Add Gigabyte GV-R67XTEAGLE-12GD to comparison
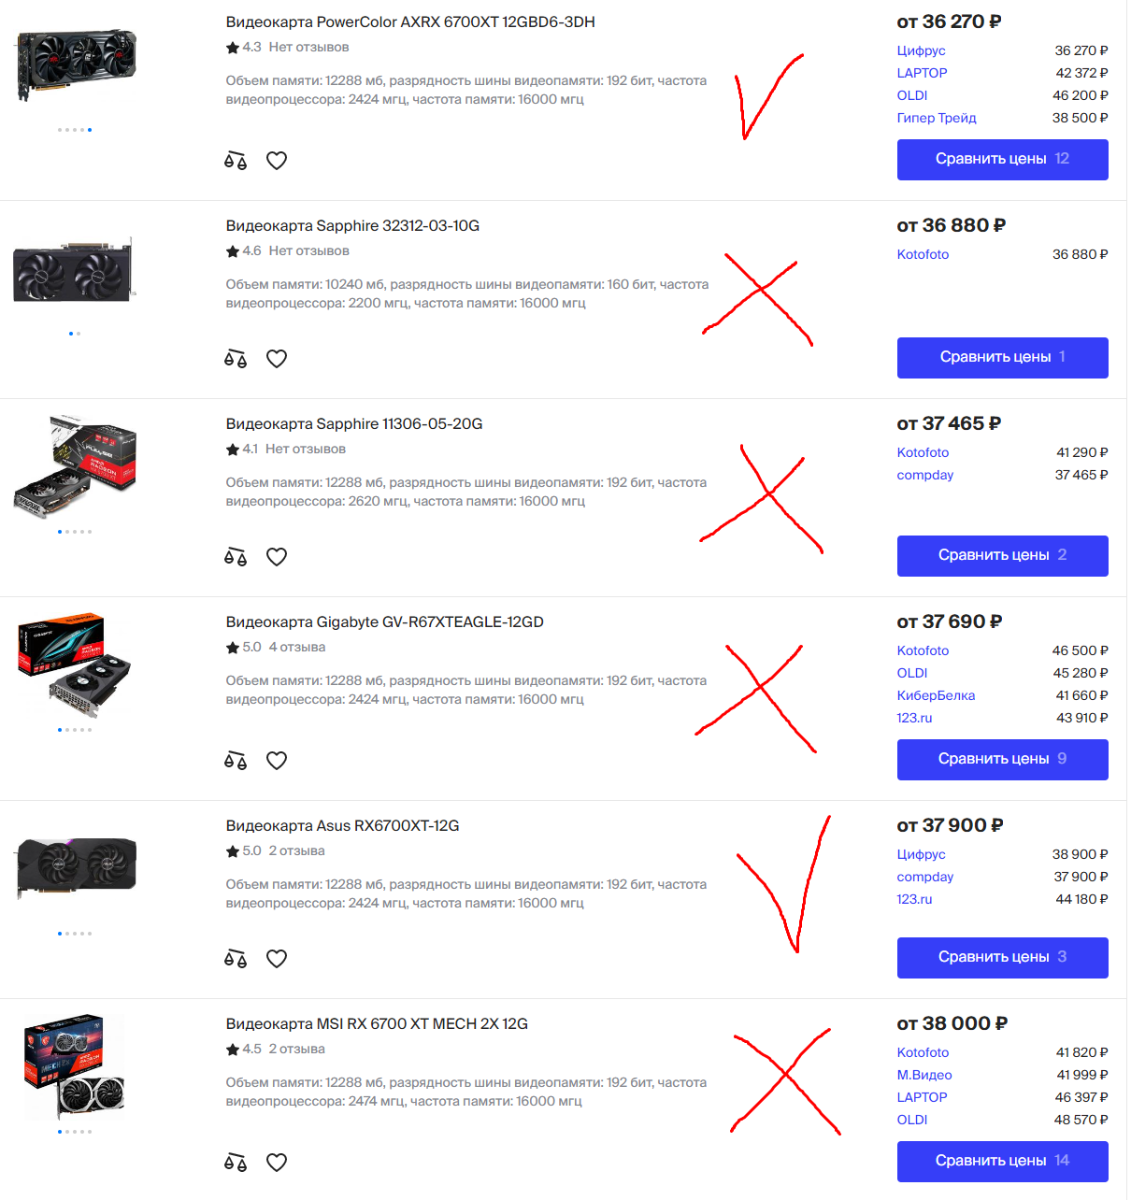 235,760
